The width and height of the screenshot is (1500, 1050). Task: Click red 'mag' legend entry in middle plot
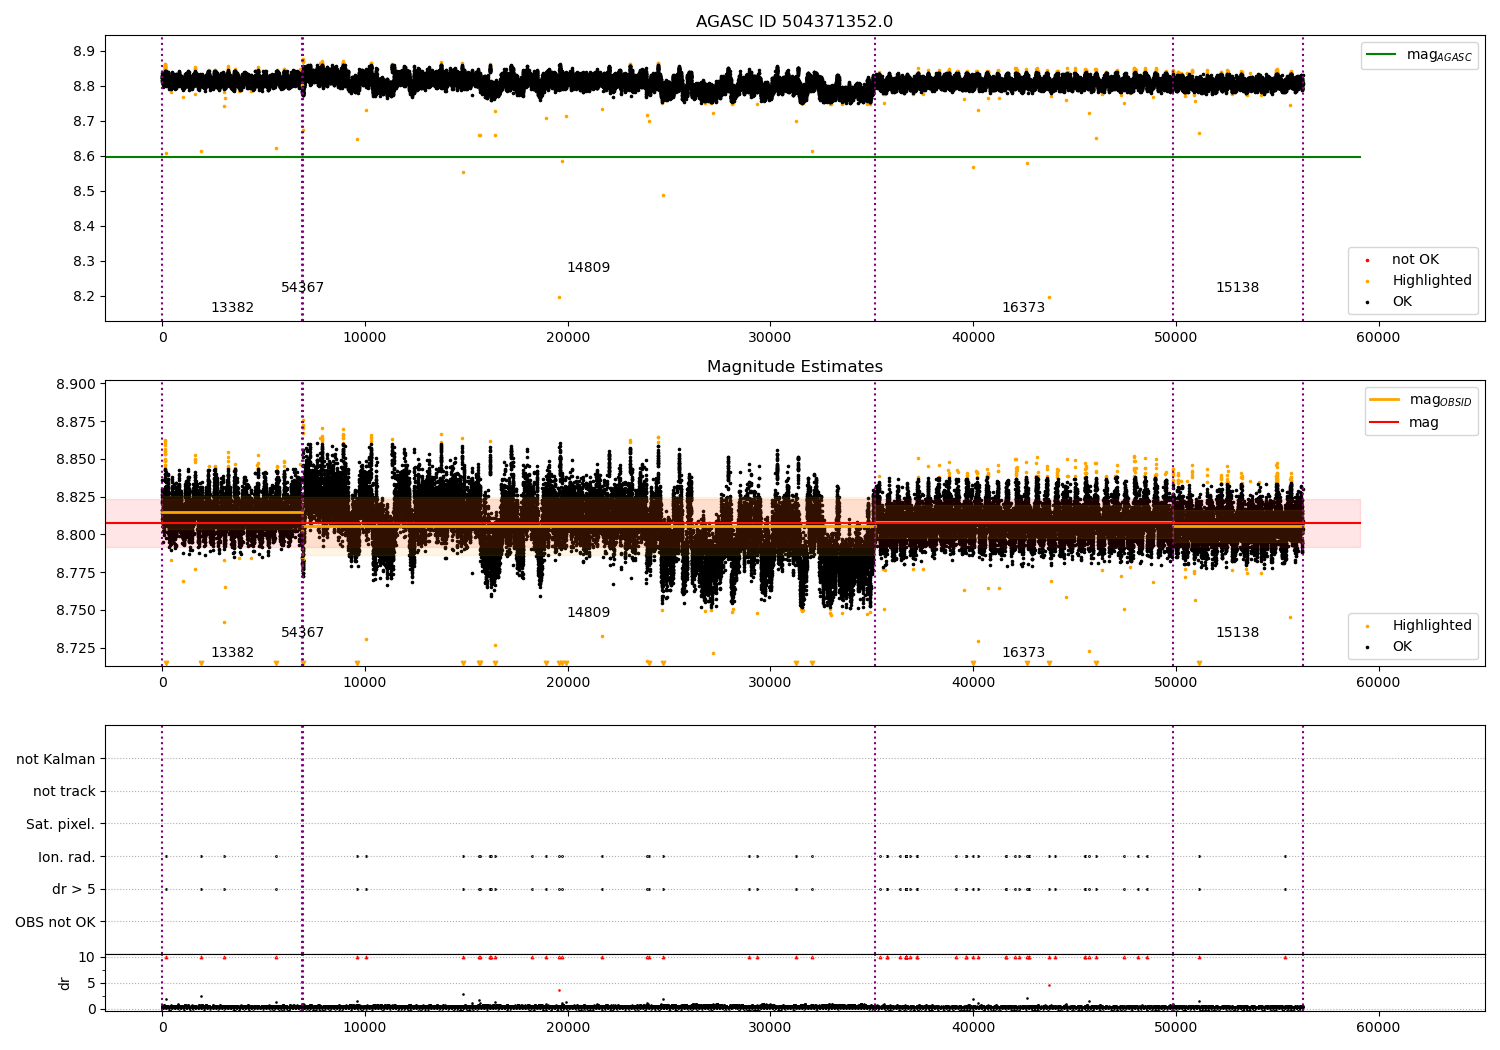coord(1423,423)
